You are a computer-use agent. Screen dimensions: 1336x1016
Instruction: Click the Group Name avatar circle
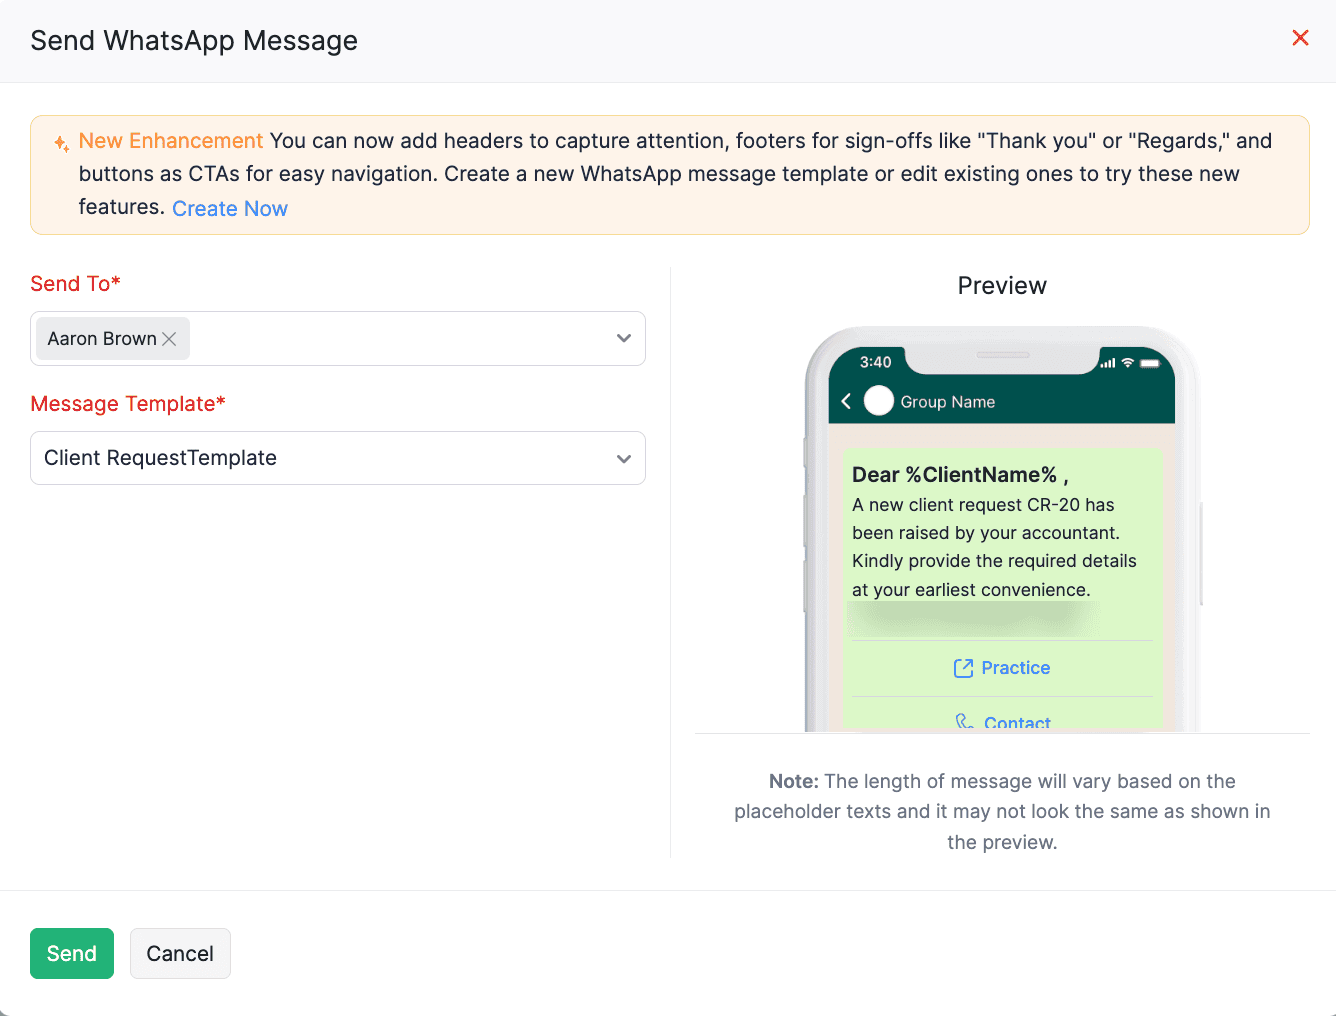(878, 400)
